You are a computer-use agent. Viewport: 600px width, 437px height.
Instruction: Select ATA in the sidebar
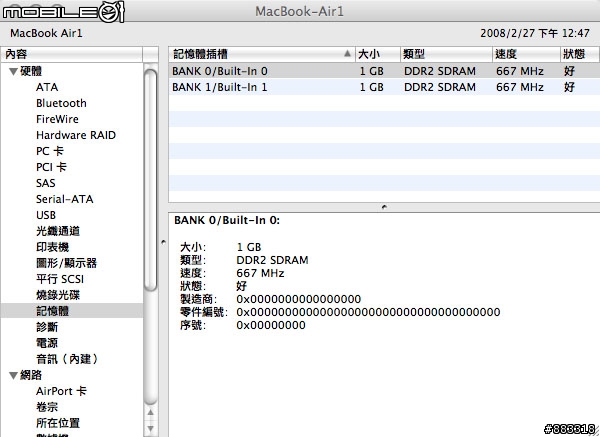point(47,87)
